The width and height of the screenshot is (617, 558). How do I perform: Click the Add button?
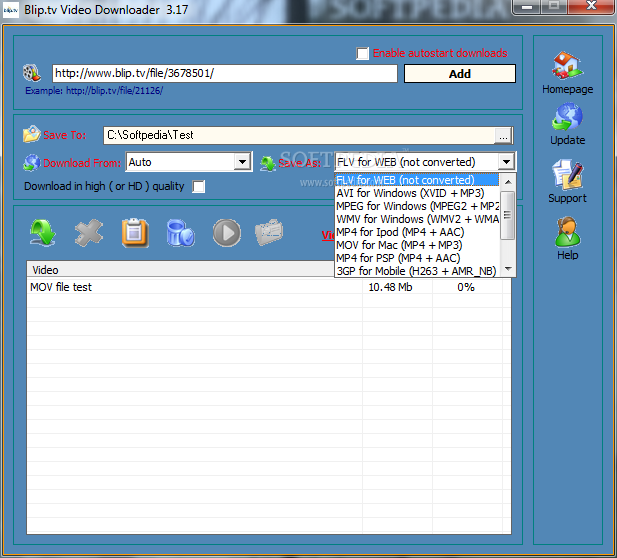pos(460,74)
